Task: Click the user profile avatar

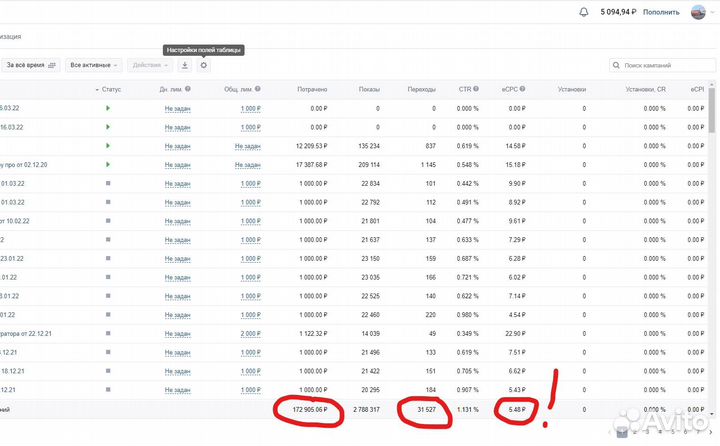Action: coord(698,12)
